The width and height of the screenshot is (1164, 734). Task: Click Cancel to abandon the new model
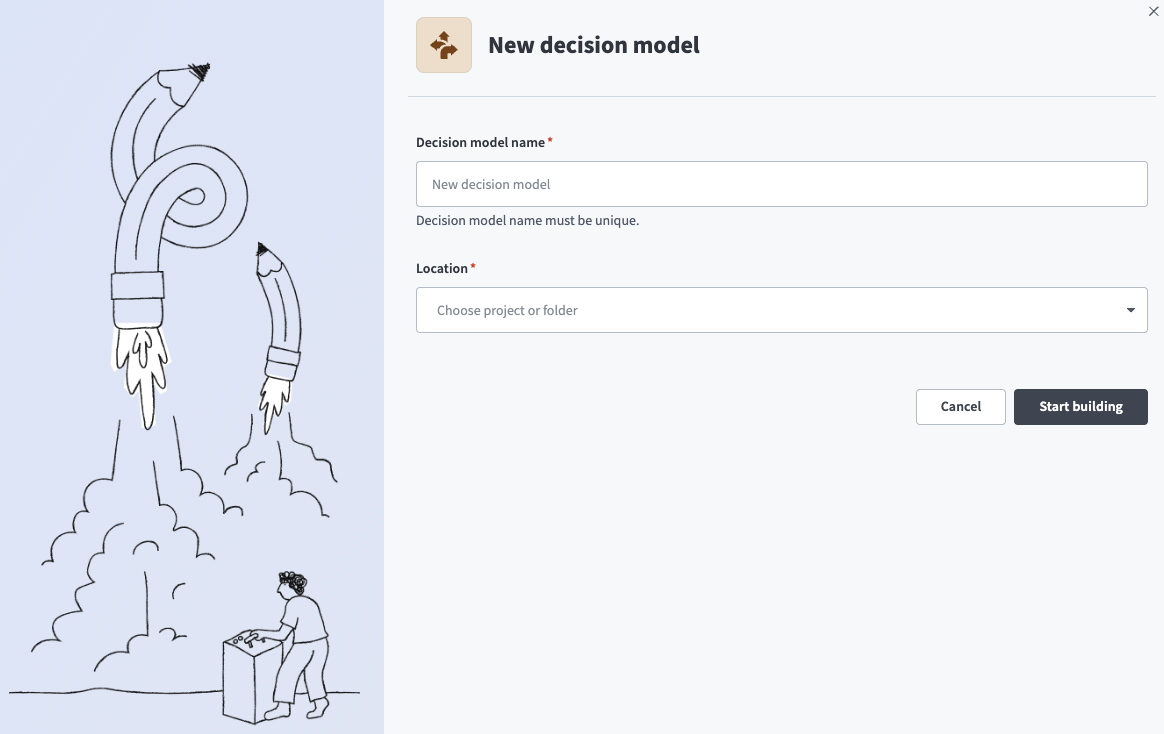(960, 406)
